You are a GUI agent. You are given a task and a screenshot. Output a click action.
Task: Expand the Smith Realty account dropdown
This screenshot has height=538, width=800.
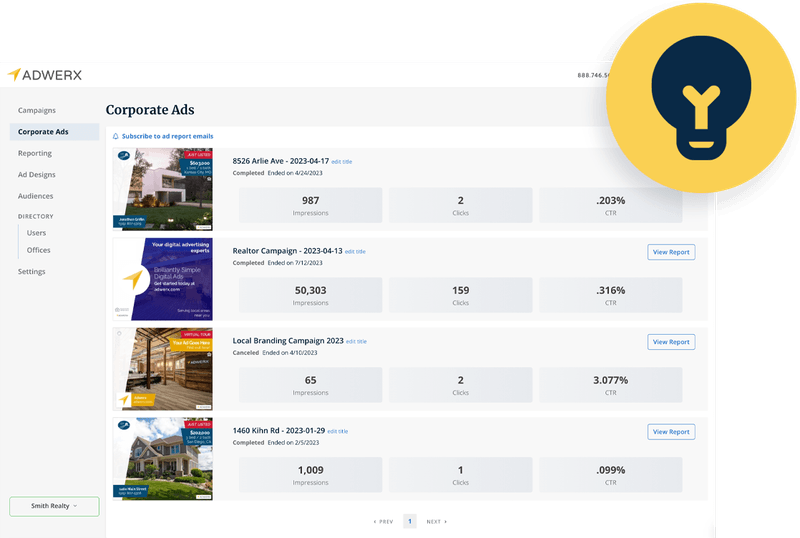point(54,506)
